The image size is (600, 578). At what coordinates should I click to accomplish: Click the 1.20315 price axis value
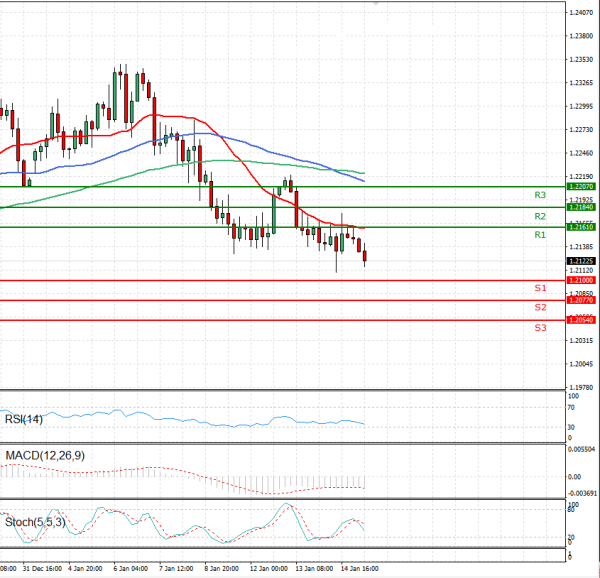pyautogui.click(x=581, y=340)
